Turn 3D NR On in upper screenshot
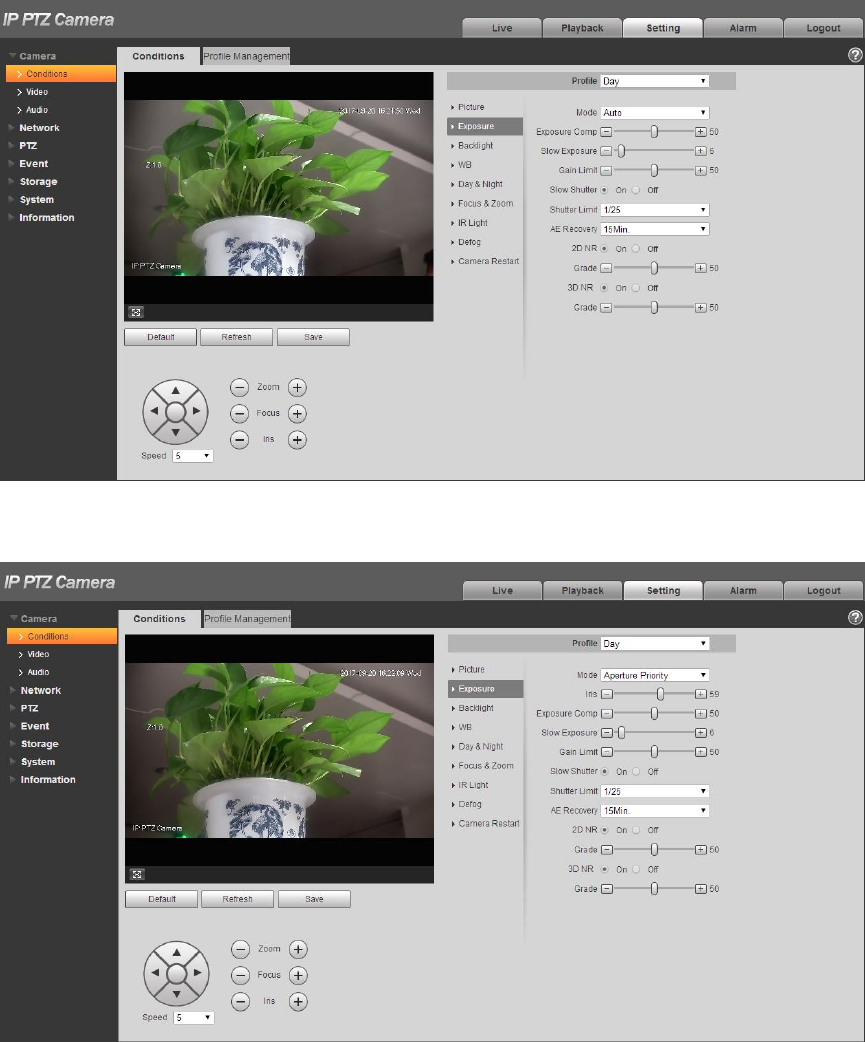 click(604, 288)
